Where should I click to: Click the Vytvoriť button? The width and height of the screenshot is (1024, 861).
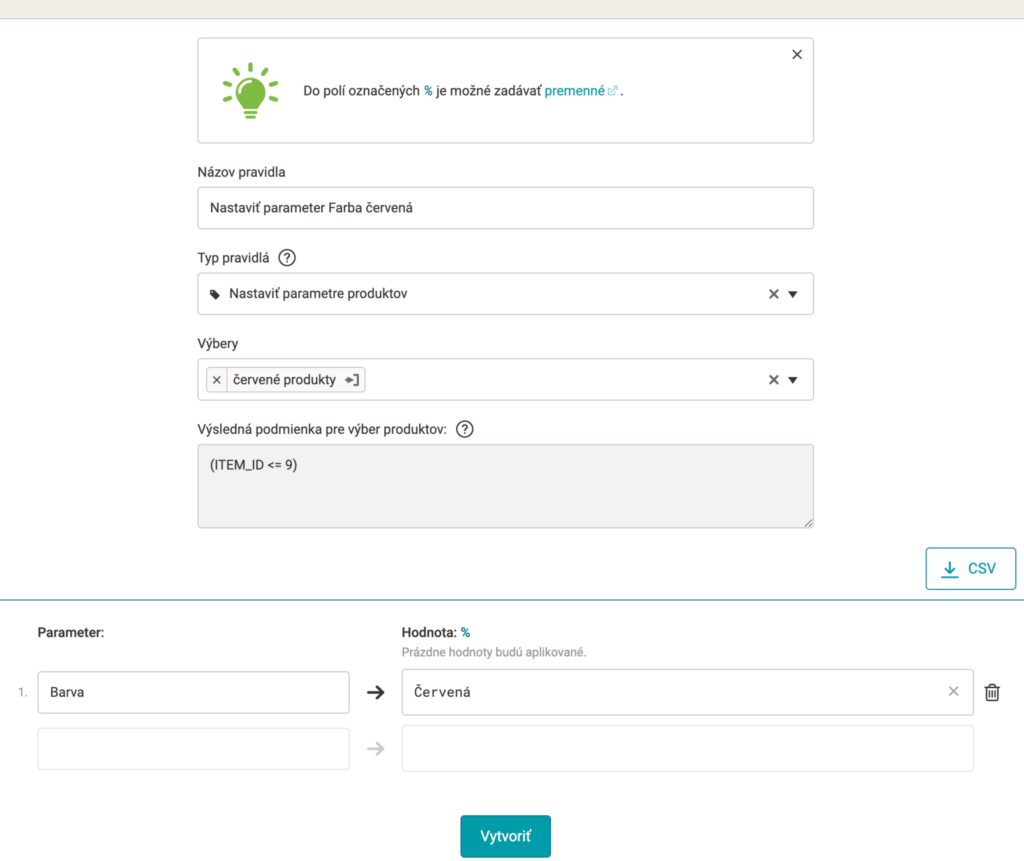click(x=505, y=836)
